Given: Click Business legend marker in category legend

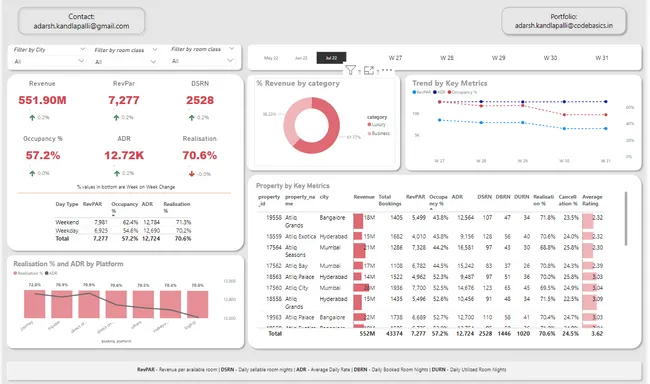Looking at the screenshot, I should (x=369, y=133).
